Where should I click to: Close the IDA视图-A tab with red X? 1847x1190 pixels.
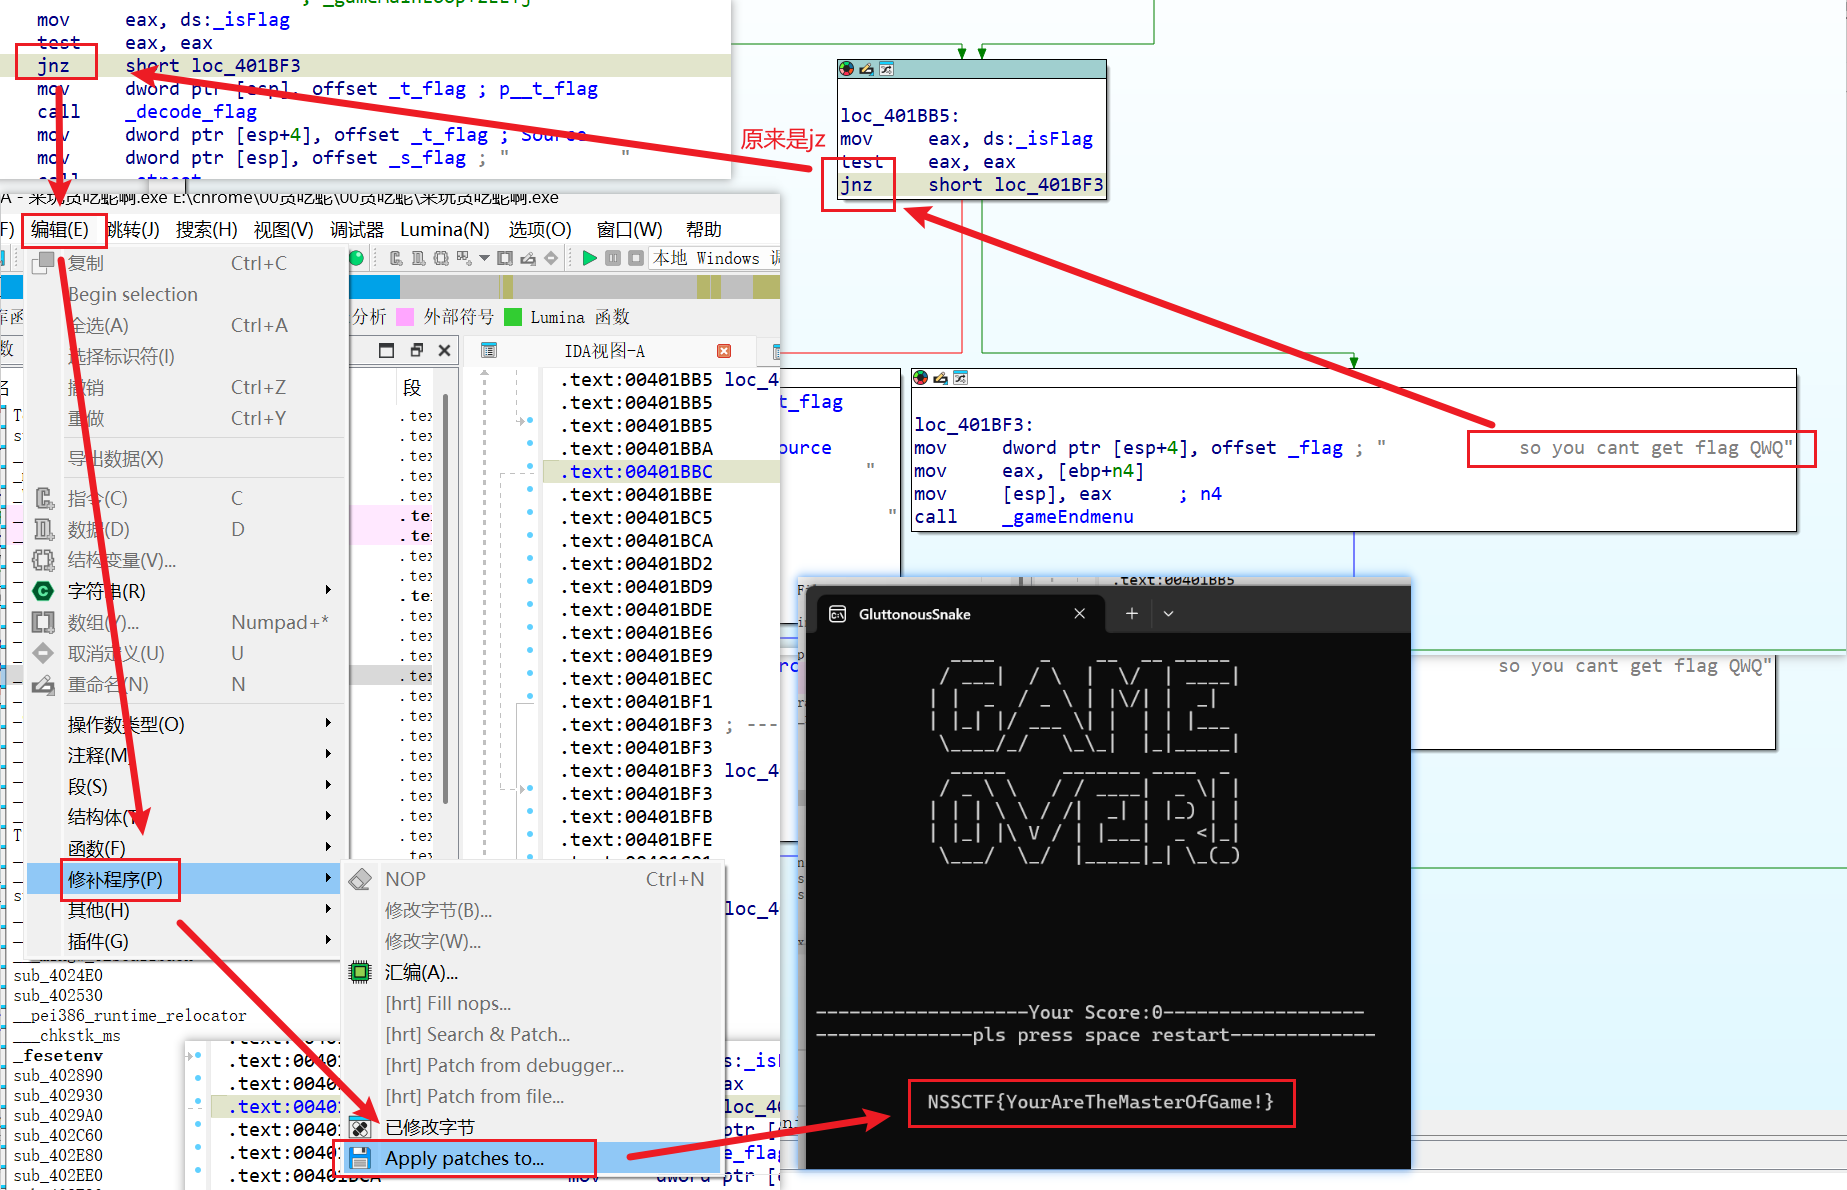[724, 351]
